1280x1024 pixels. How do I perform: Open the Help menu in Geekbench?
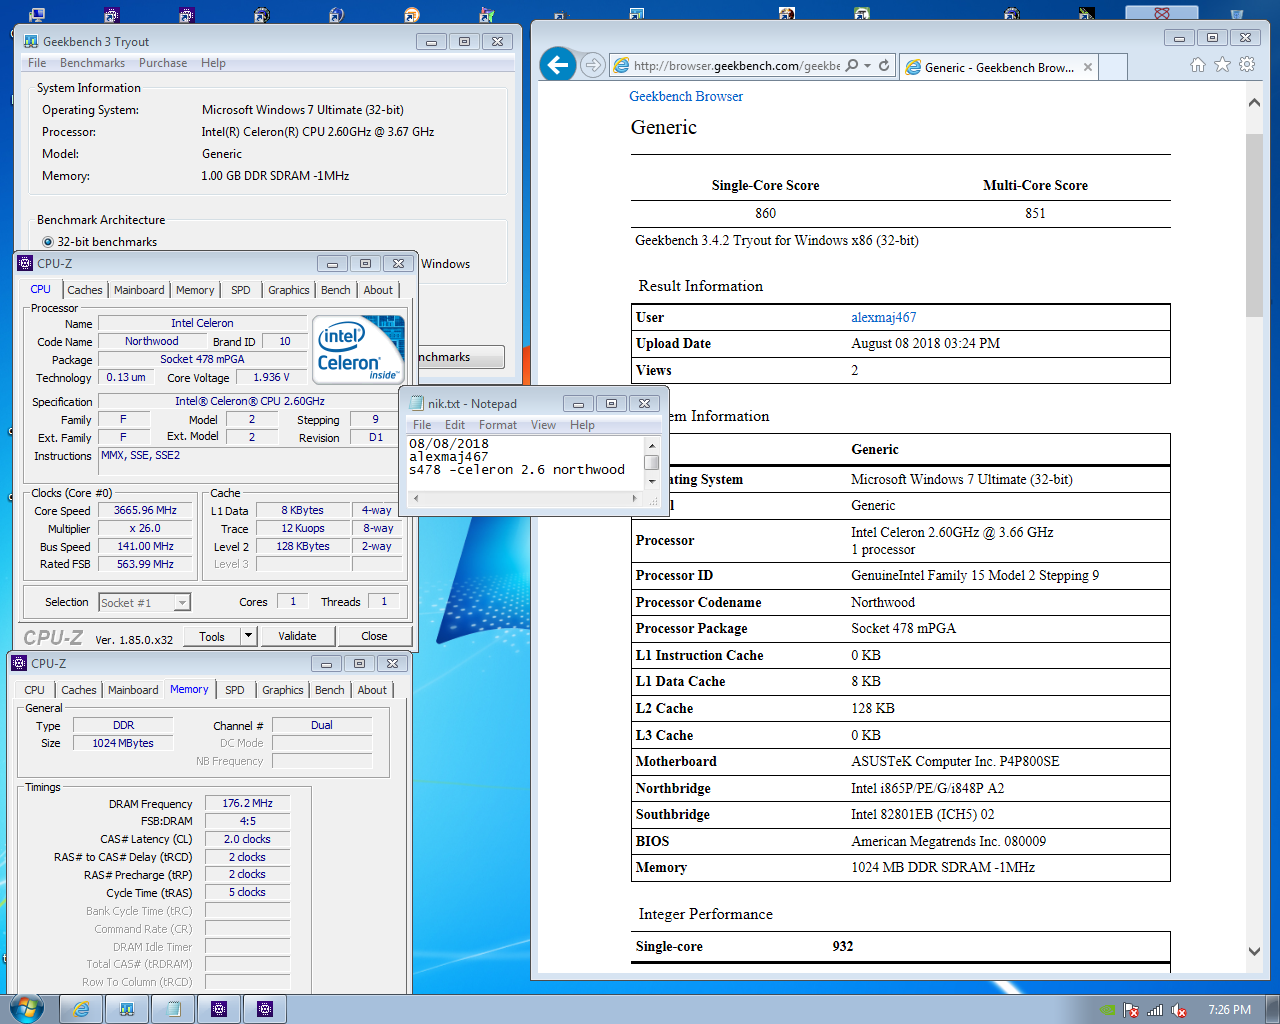(213, 63)
